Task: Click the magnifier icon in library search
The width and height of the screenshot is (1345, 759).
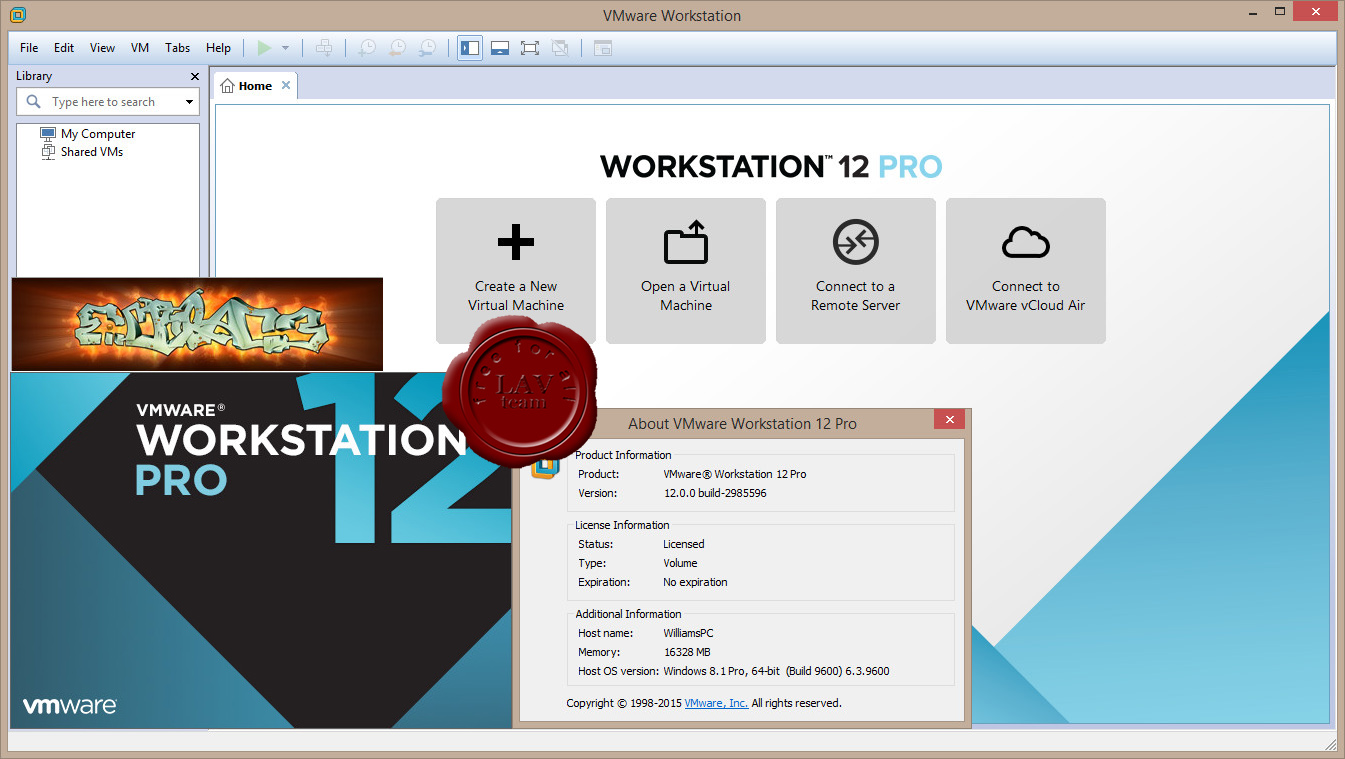Action: pyautogui.click(x=34, y=102)
